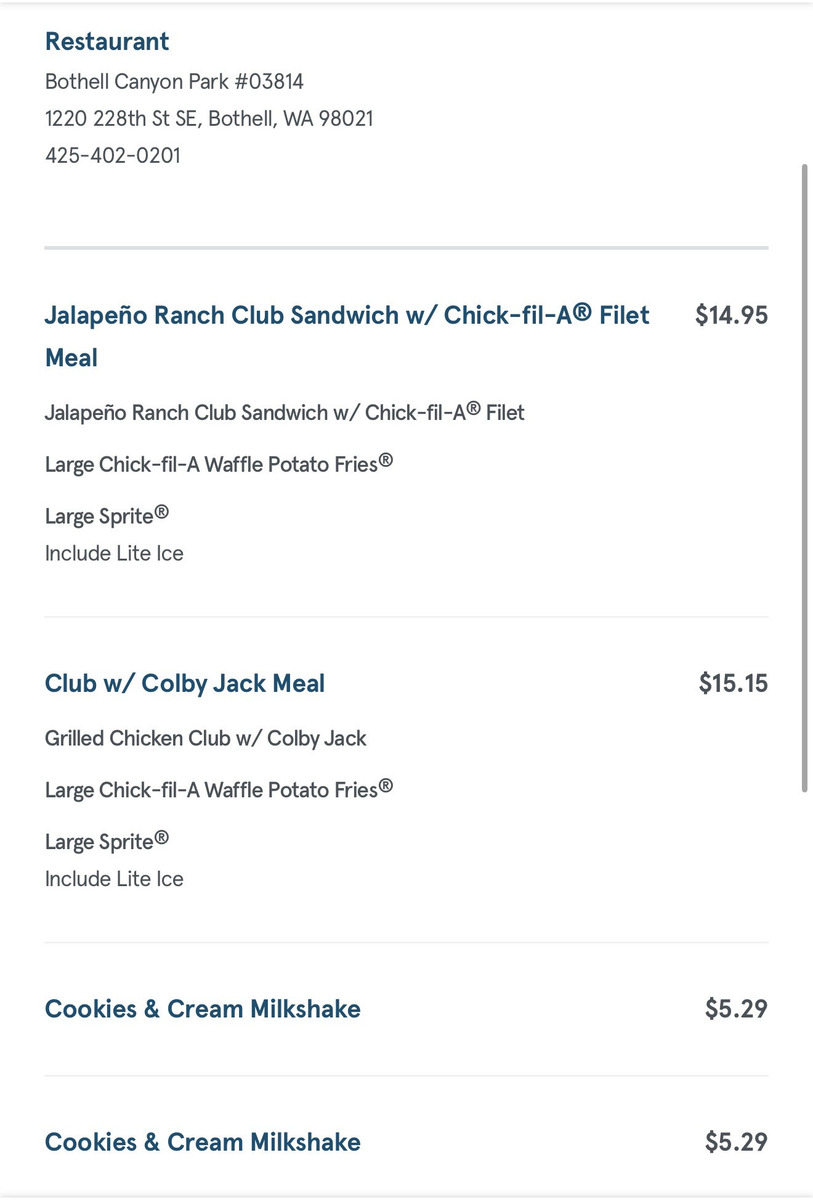
Task: Click Include Lite Ice under the Jalapeño meal
Action: [114, 554]
